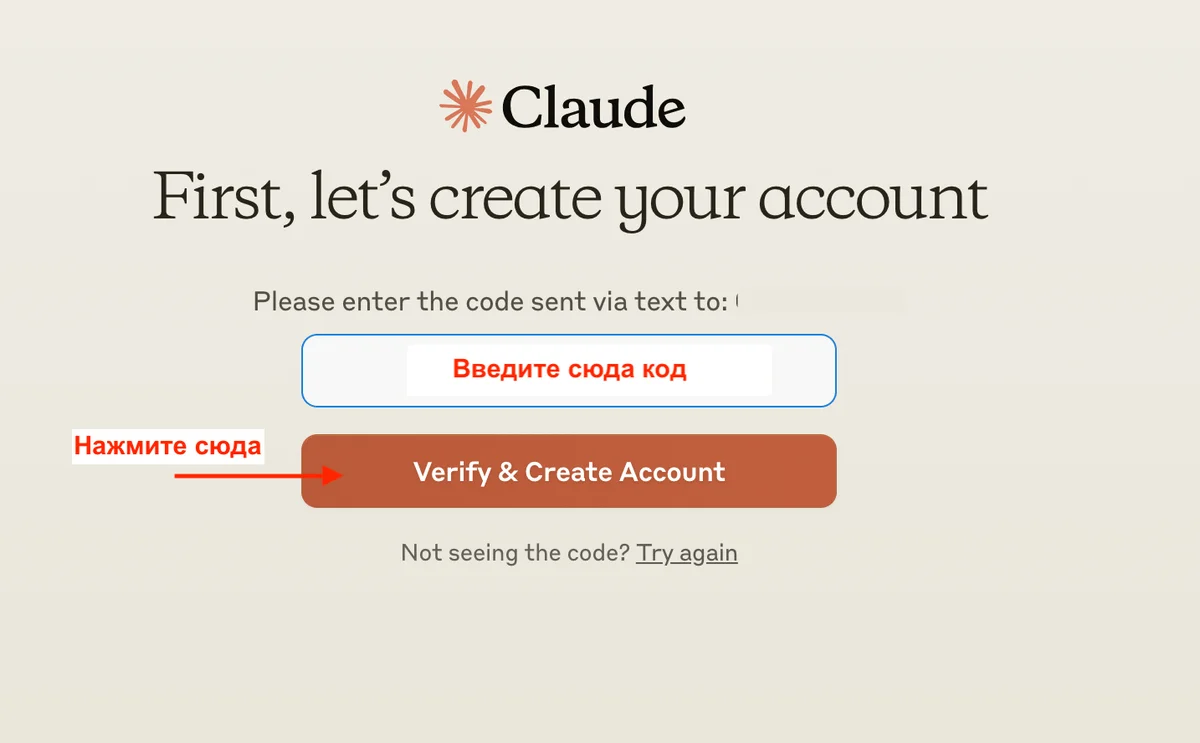Viewport: 1200px width, 743px height.
Task: Click the orange Claude starburst logo
Action: pyautogui.click(x=466, y=105)
